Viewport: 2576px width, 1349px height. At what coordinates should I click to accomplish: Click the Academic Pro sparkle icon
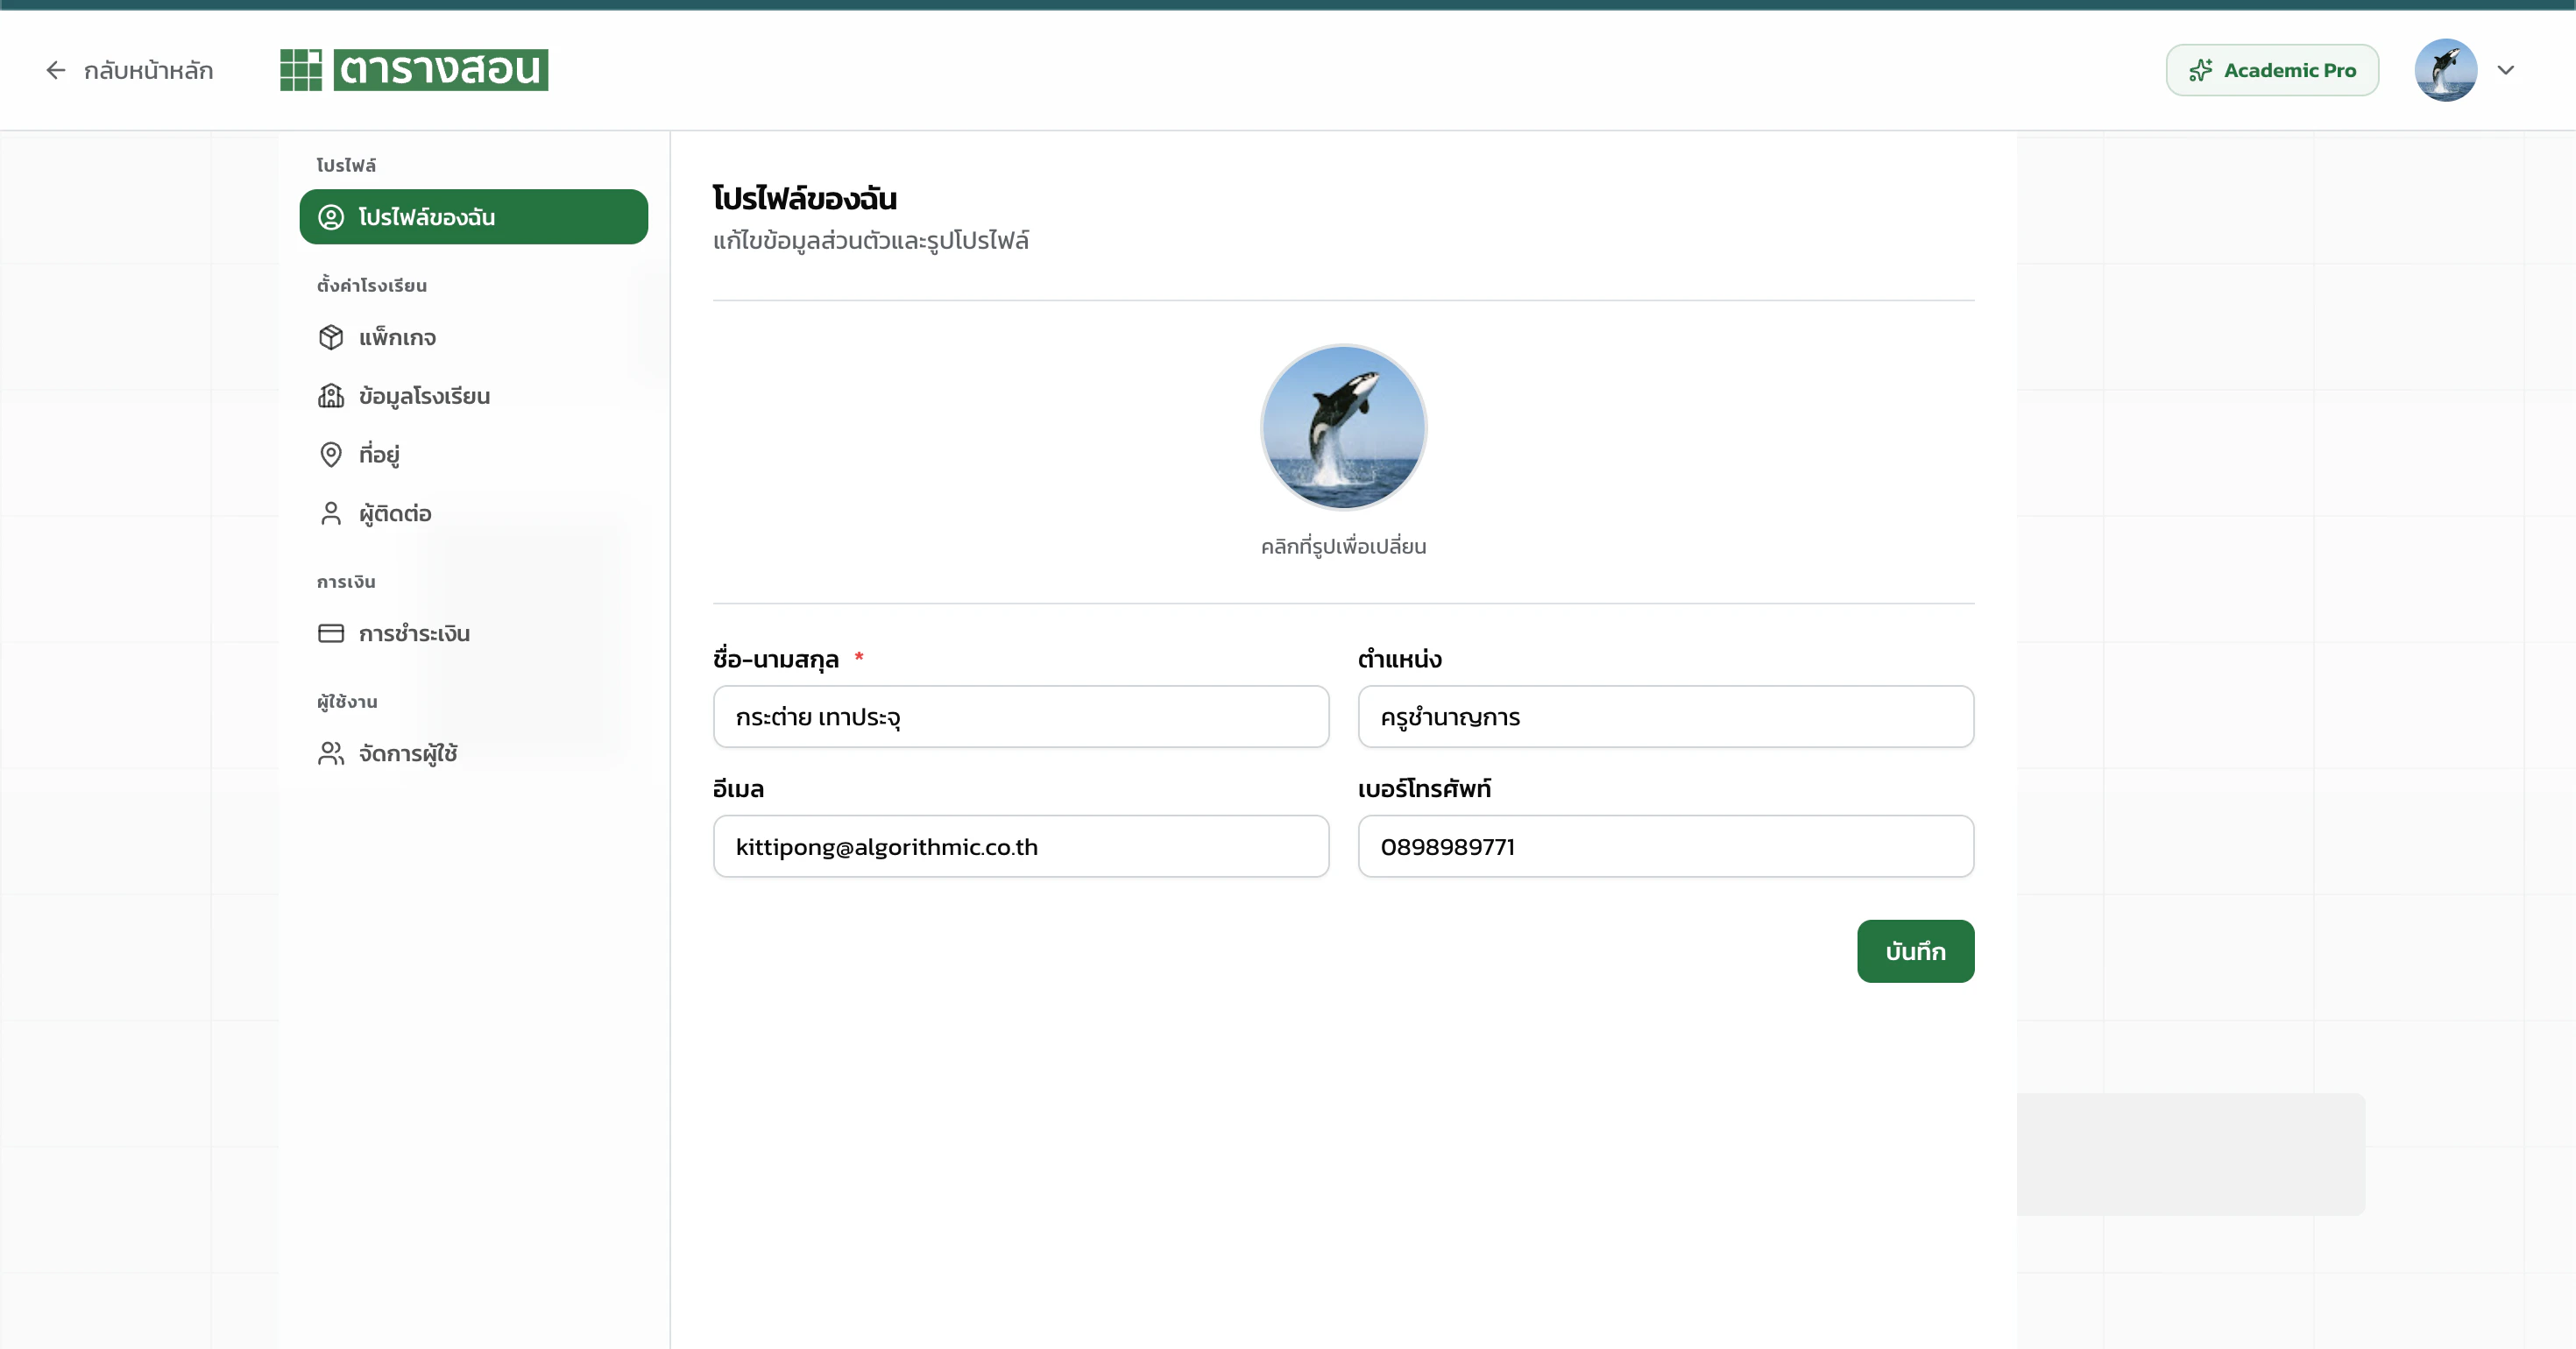coord(2200,70)
